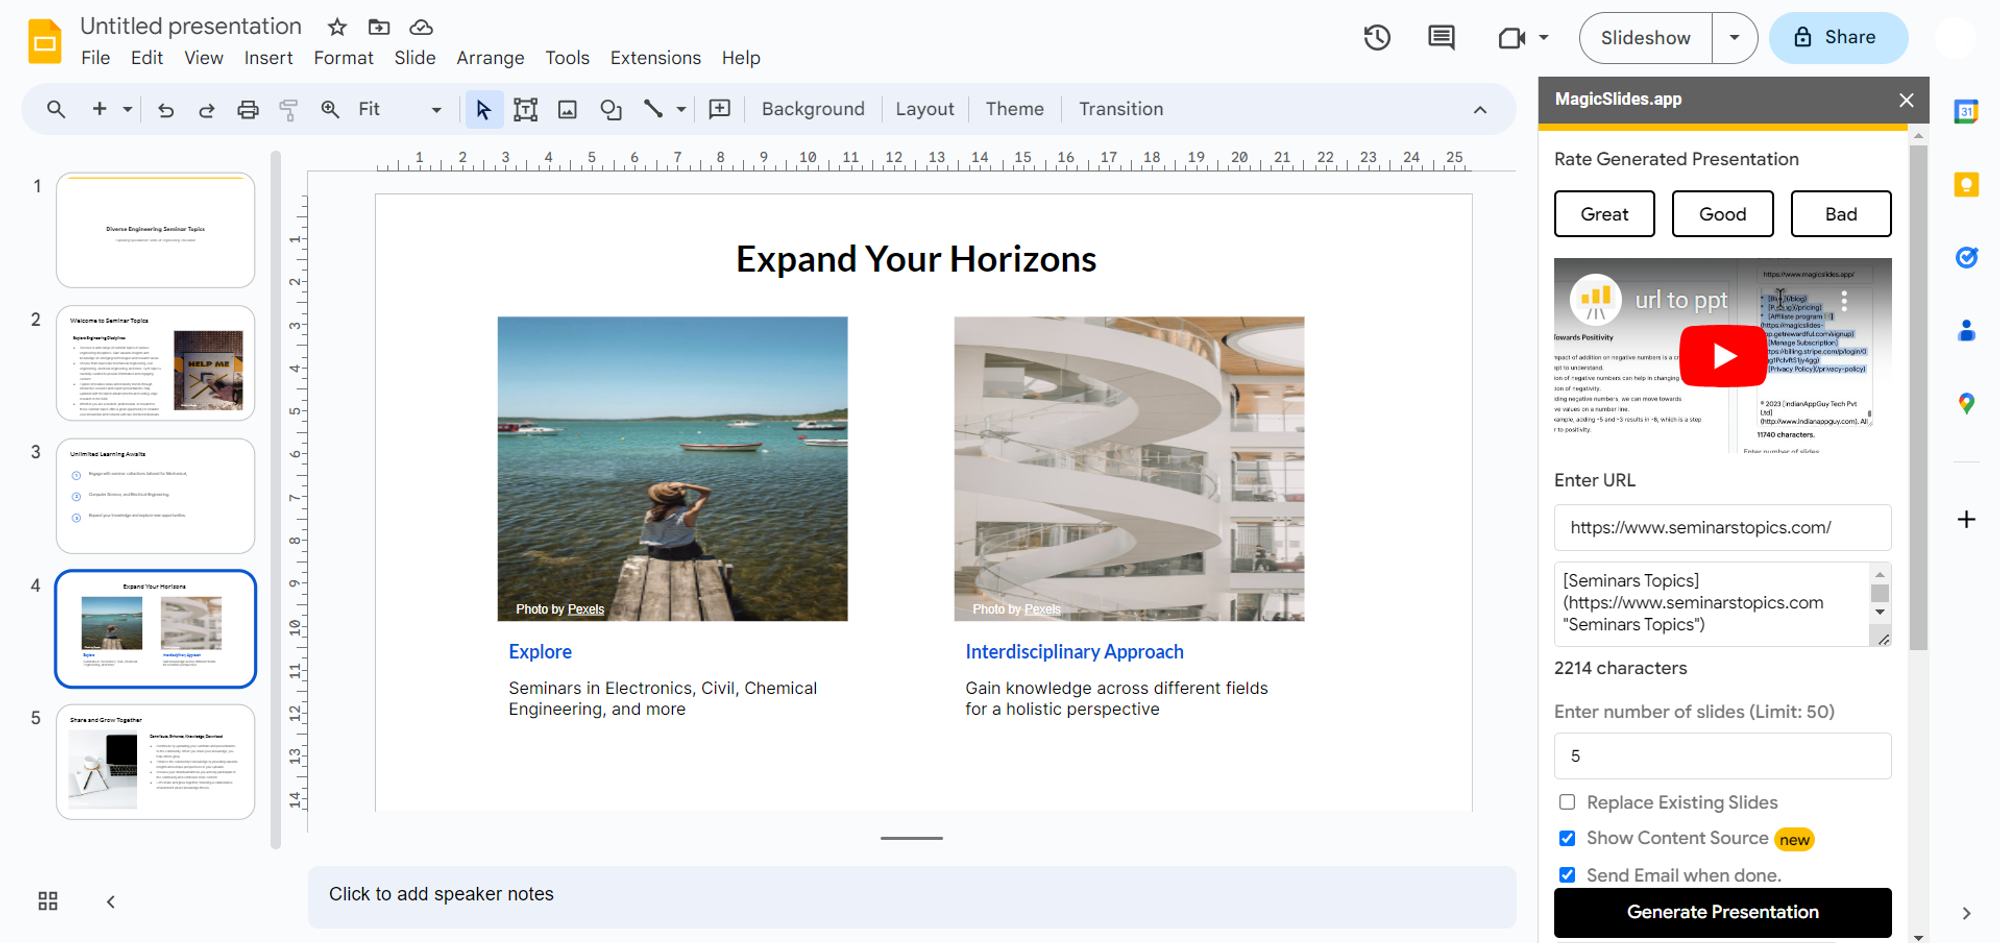Check the cloud document status icon
The height and width of the screenshot is (943, 2000).
(x=421, y=27)
